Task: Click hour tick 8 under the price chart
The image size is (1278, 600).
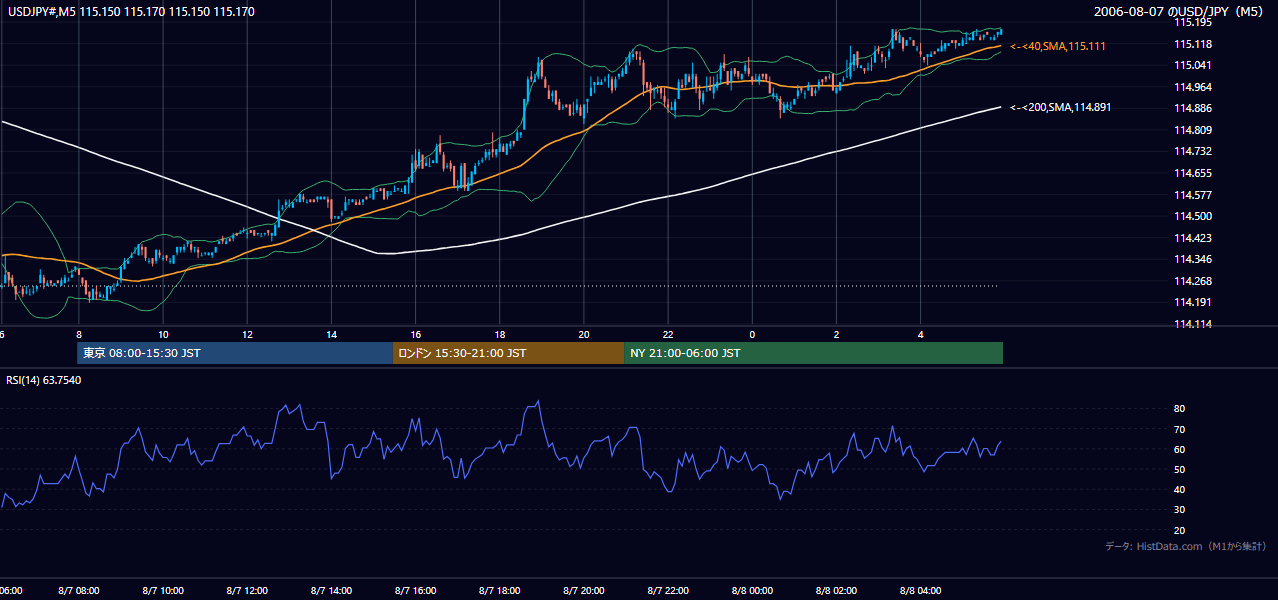Action: coord(78,335)
